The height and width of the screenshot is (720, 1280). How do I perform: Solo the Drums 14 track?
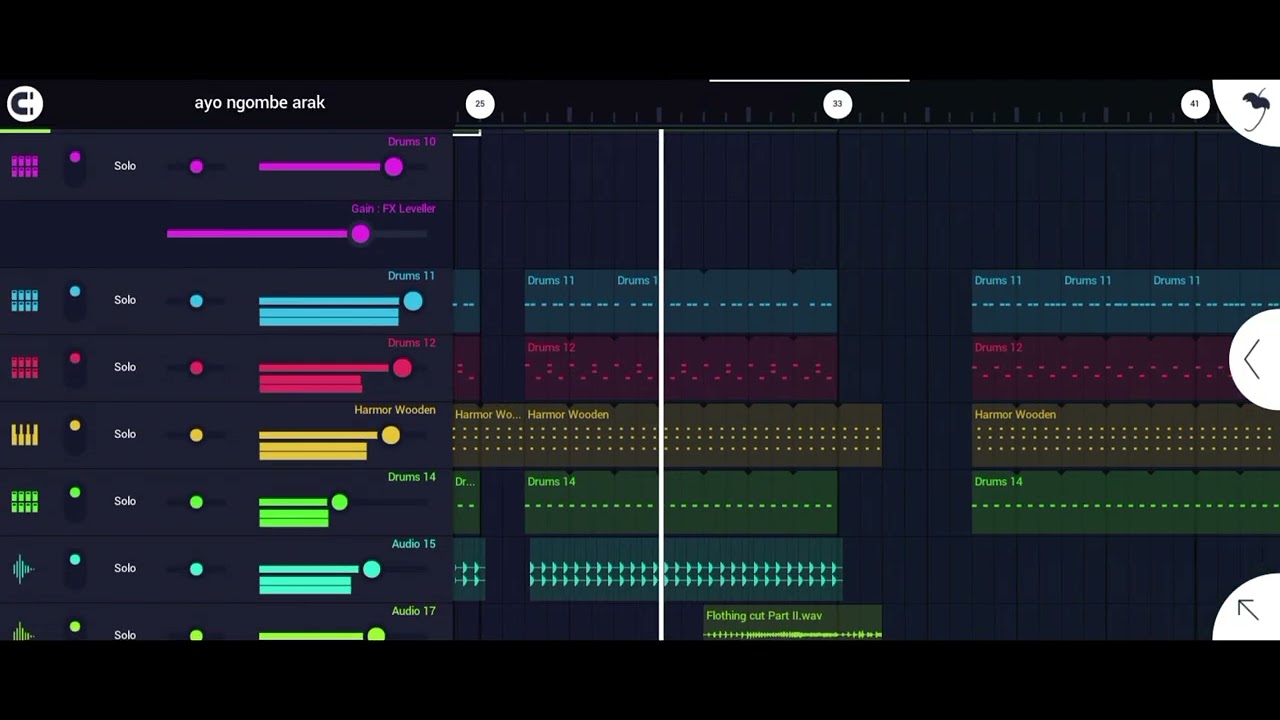[125, 501]
